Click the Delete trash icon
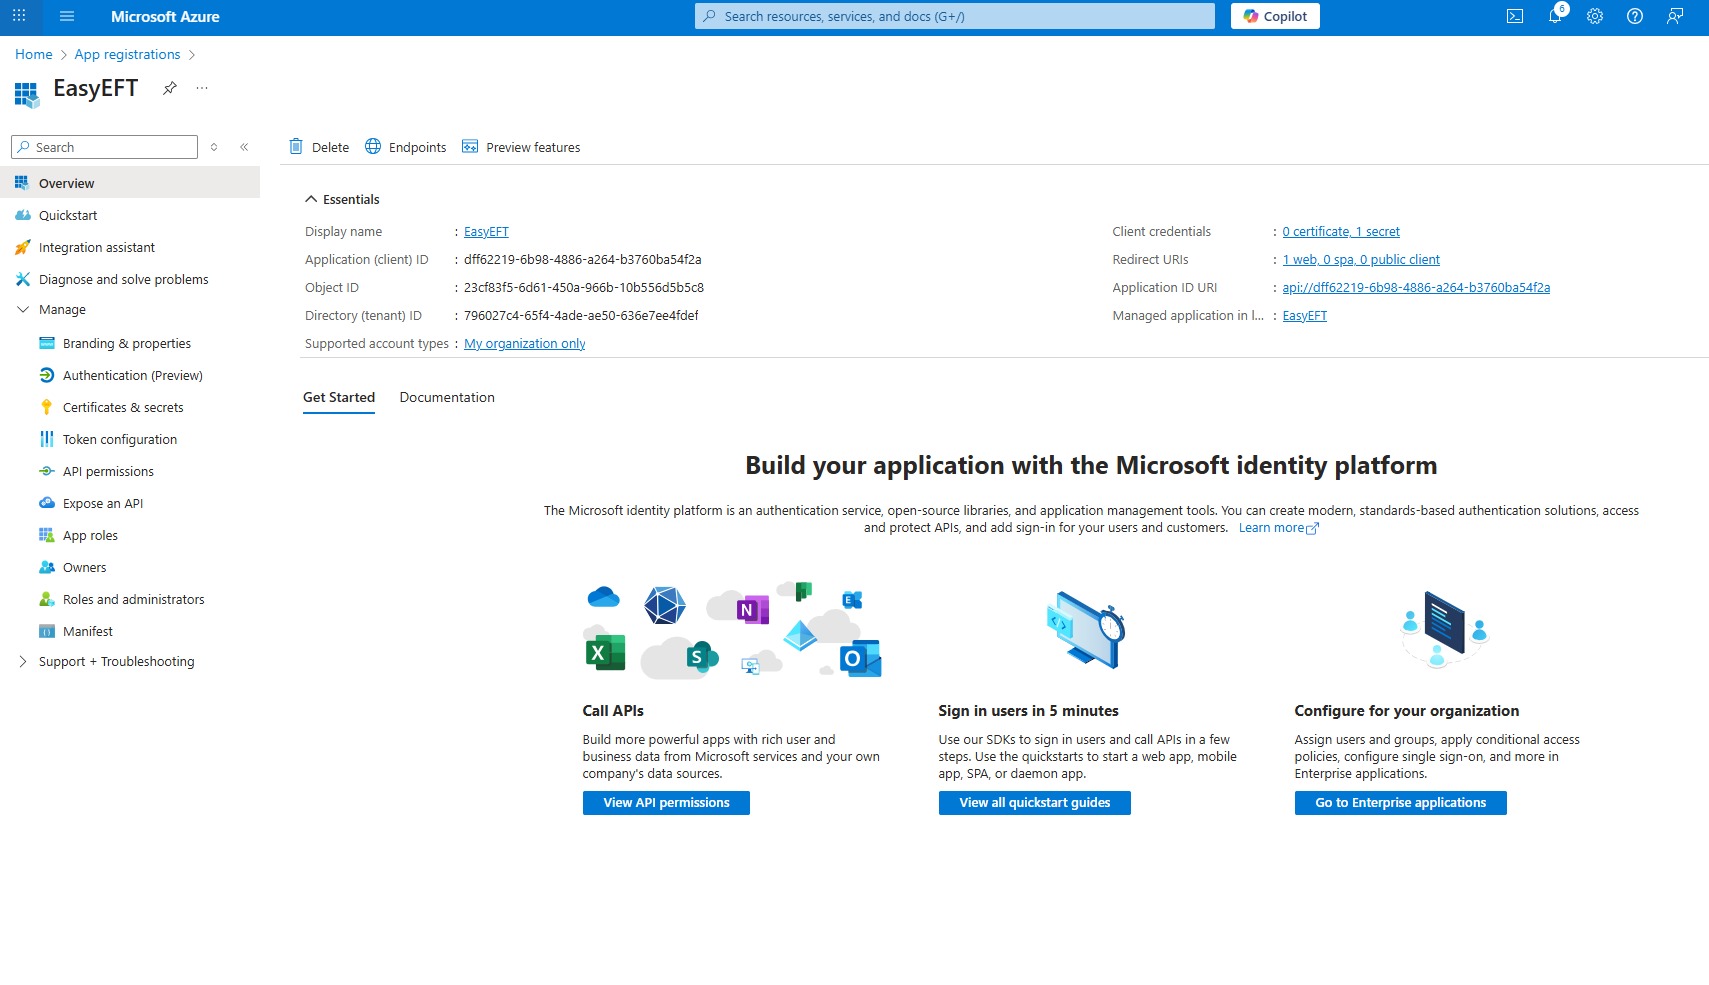The height and width of the screenshot is (985, 1709). pos(296,147)
